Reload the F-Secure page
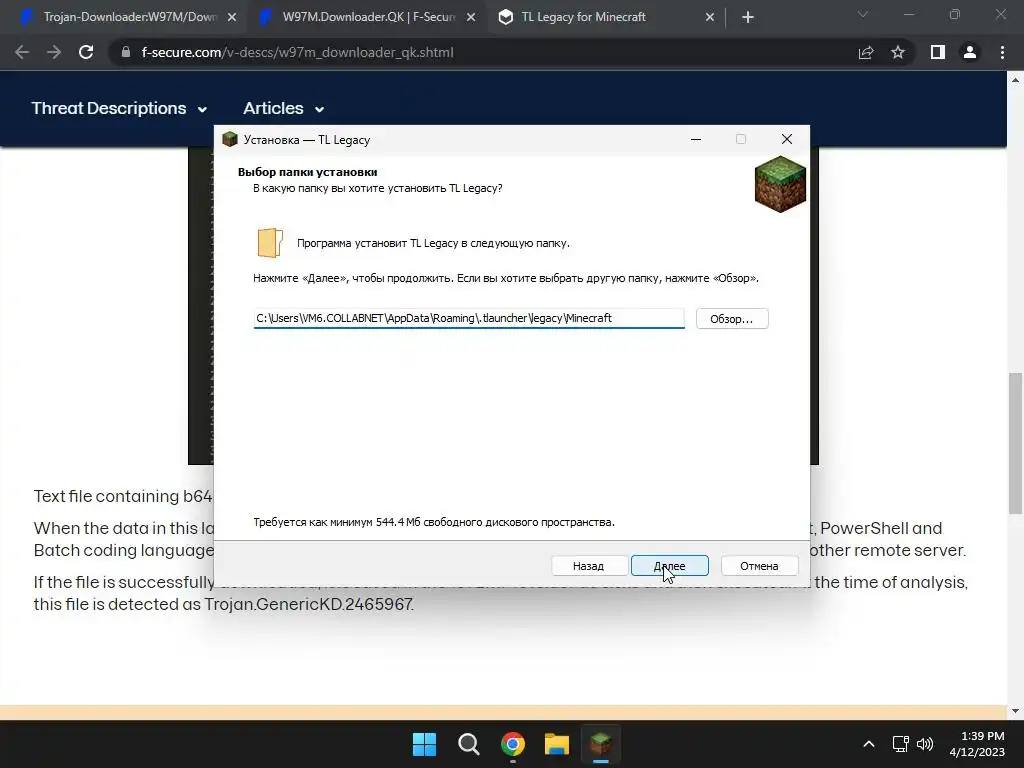The height and width of the screenshot is (768, 1024). pyautogui.click(x=86, y=52)
